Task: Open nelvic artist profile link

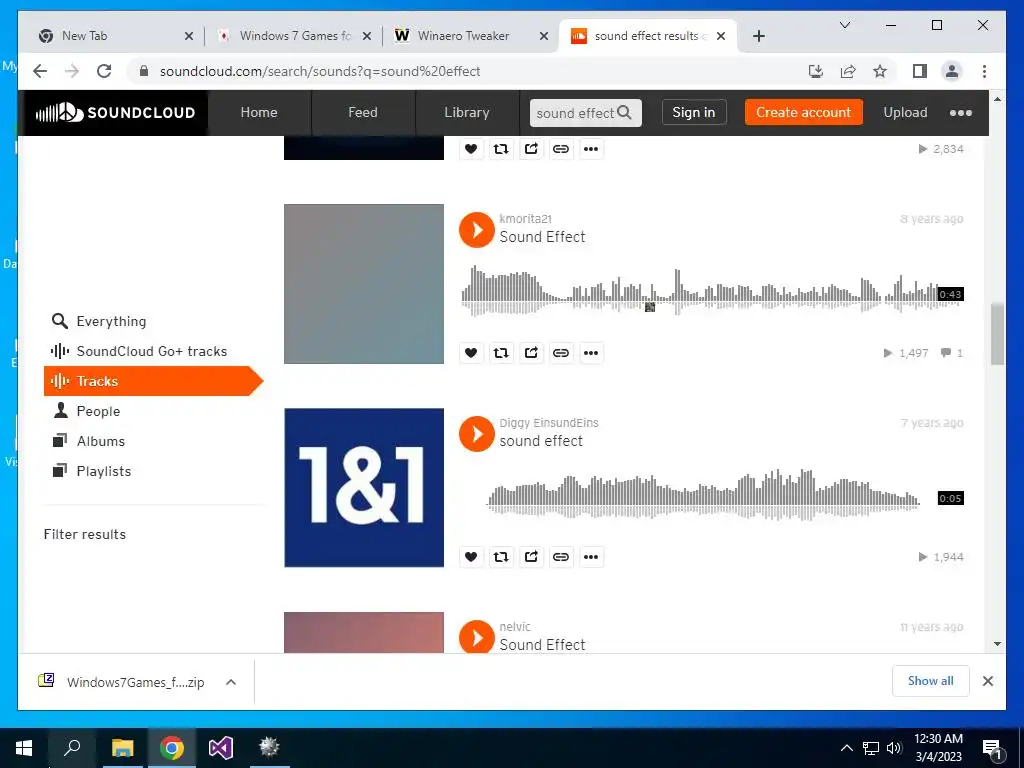Action: pyautogui.click(x=515, y=626)
